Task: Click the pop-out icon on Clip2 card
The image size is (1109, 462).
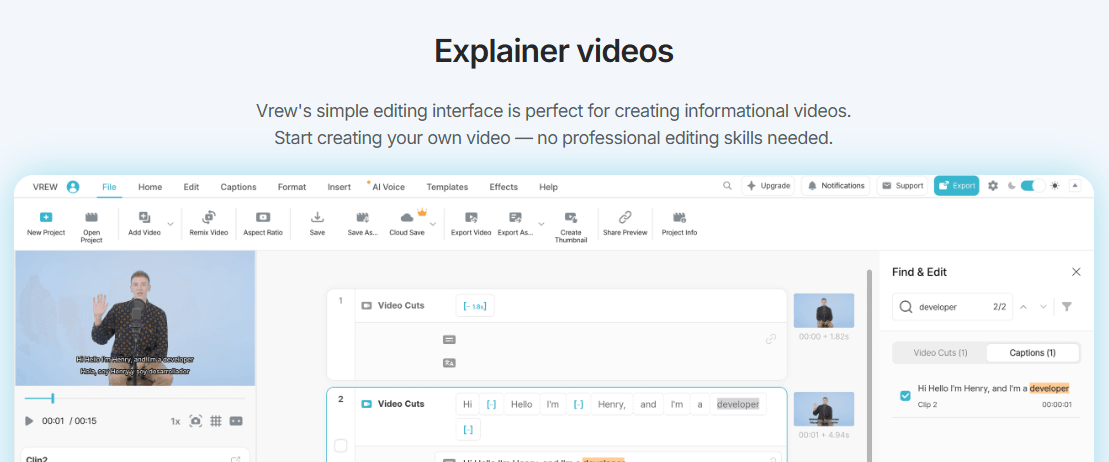Action: (236, 459)
